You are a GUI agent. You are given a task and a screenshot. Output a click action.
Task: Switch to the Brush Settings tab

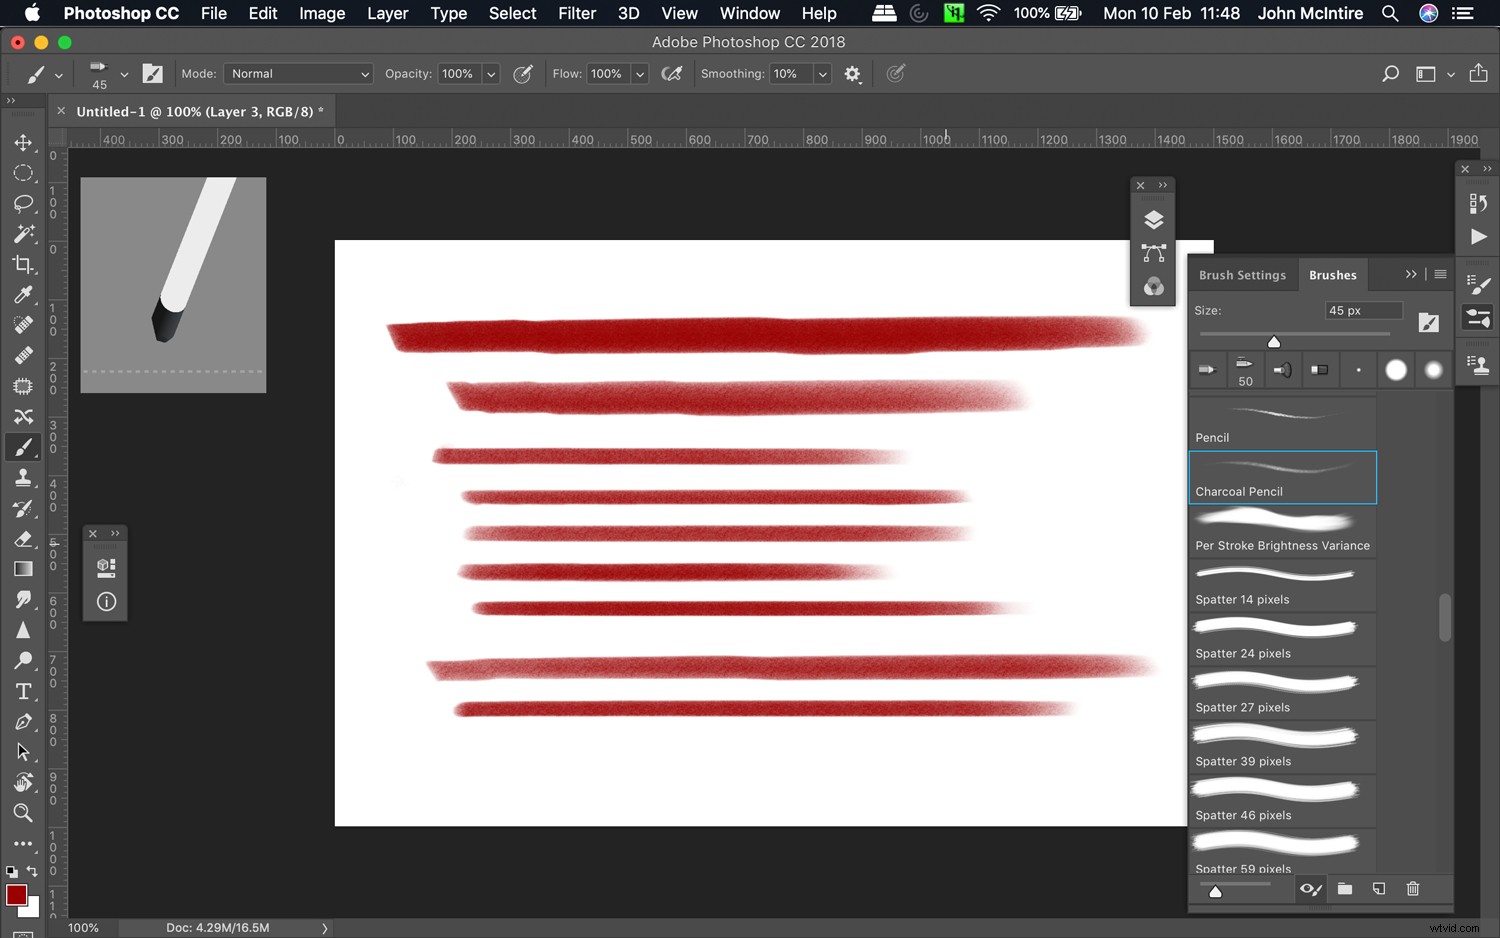1242,274
